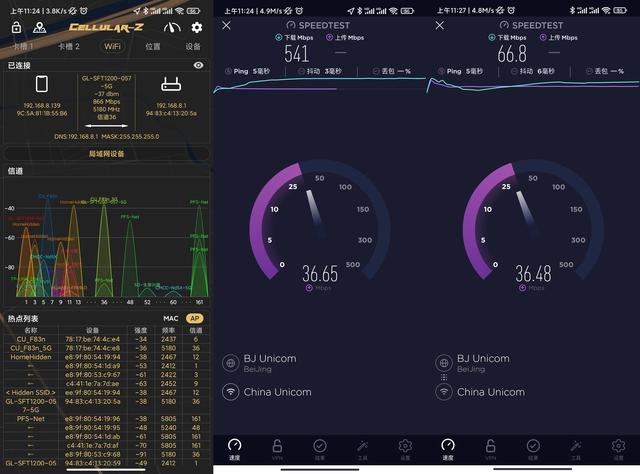
Task: Select the CU_F83n_5G hotspot row
Action: (106, 348)
